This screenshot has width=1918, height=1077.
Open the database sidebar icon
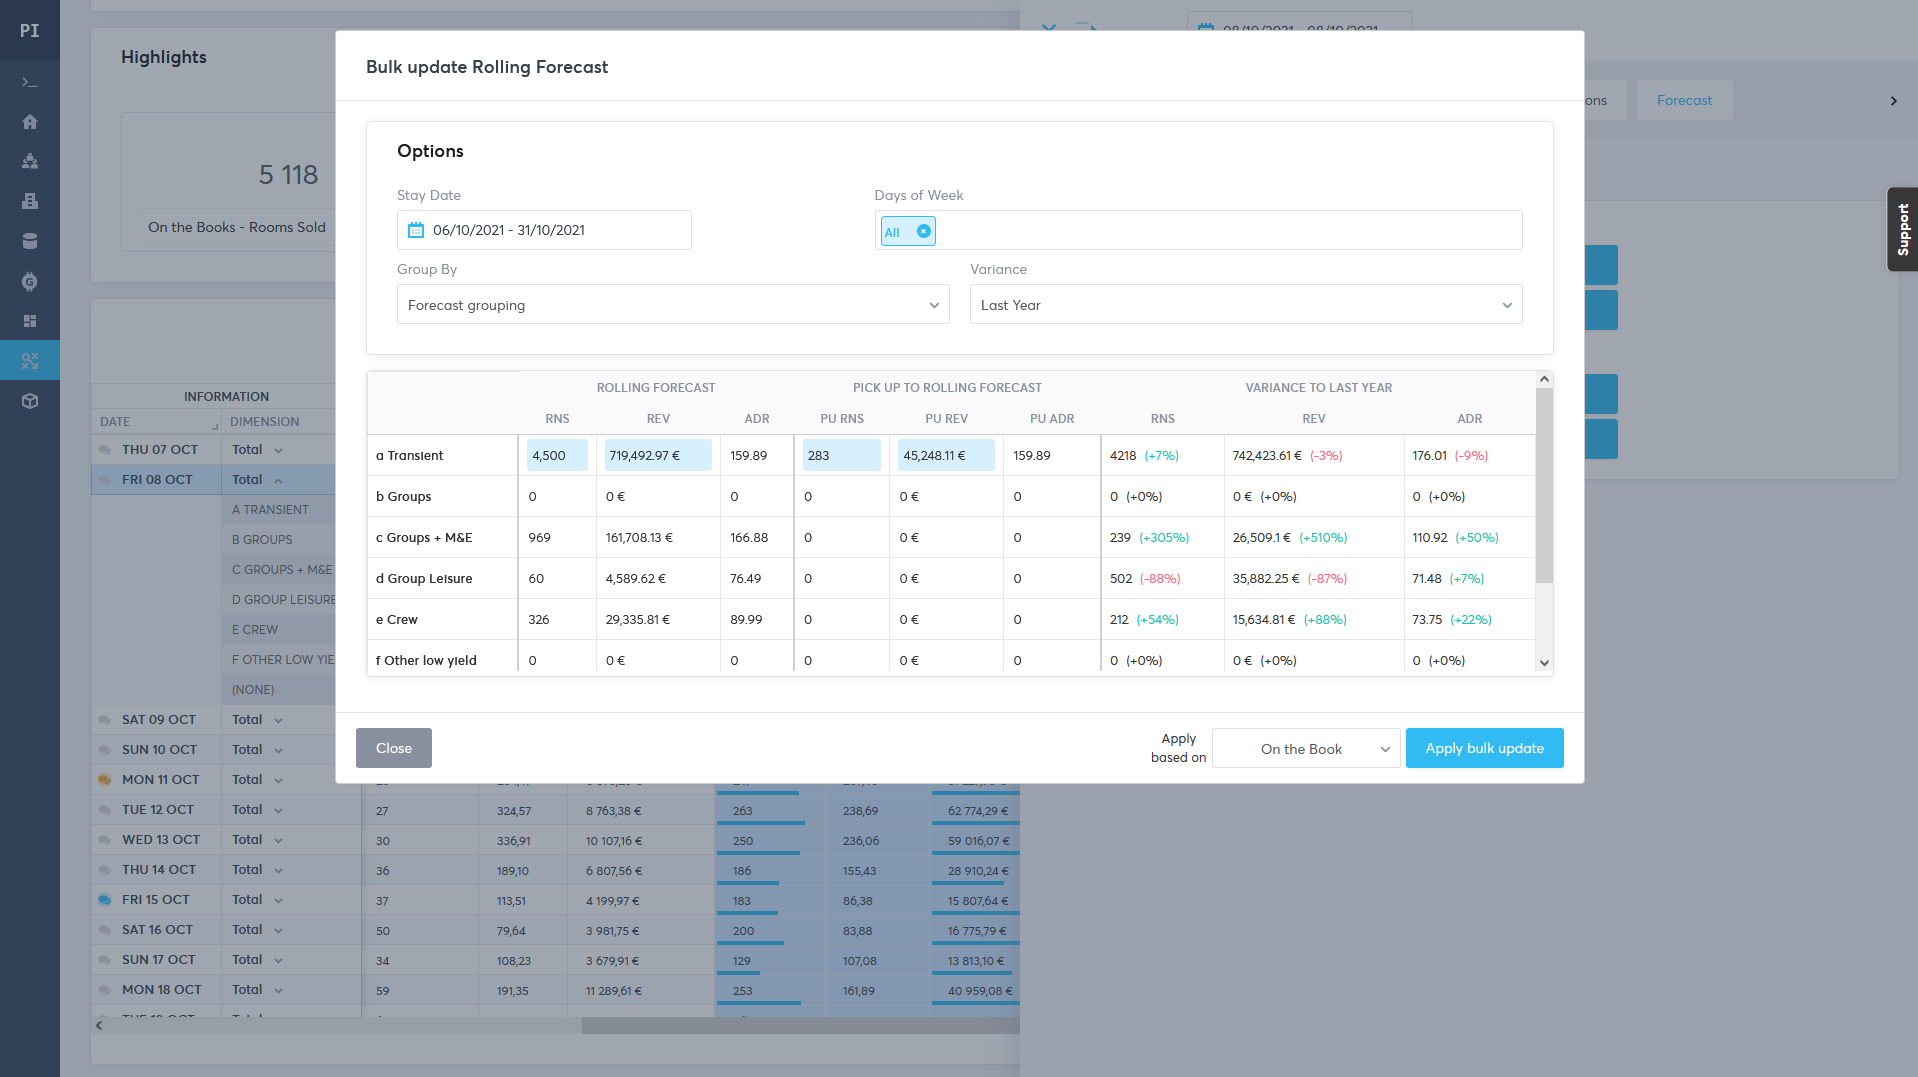tap(30, 241)
